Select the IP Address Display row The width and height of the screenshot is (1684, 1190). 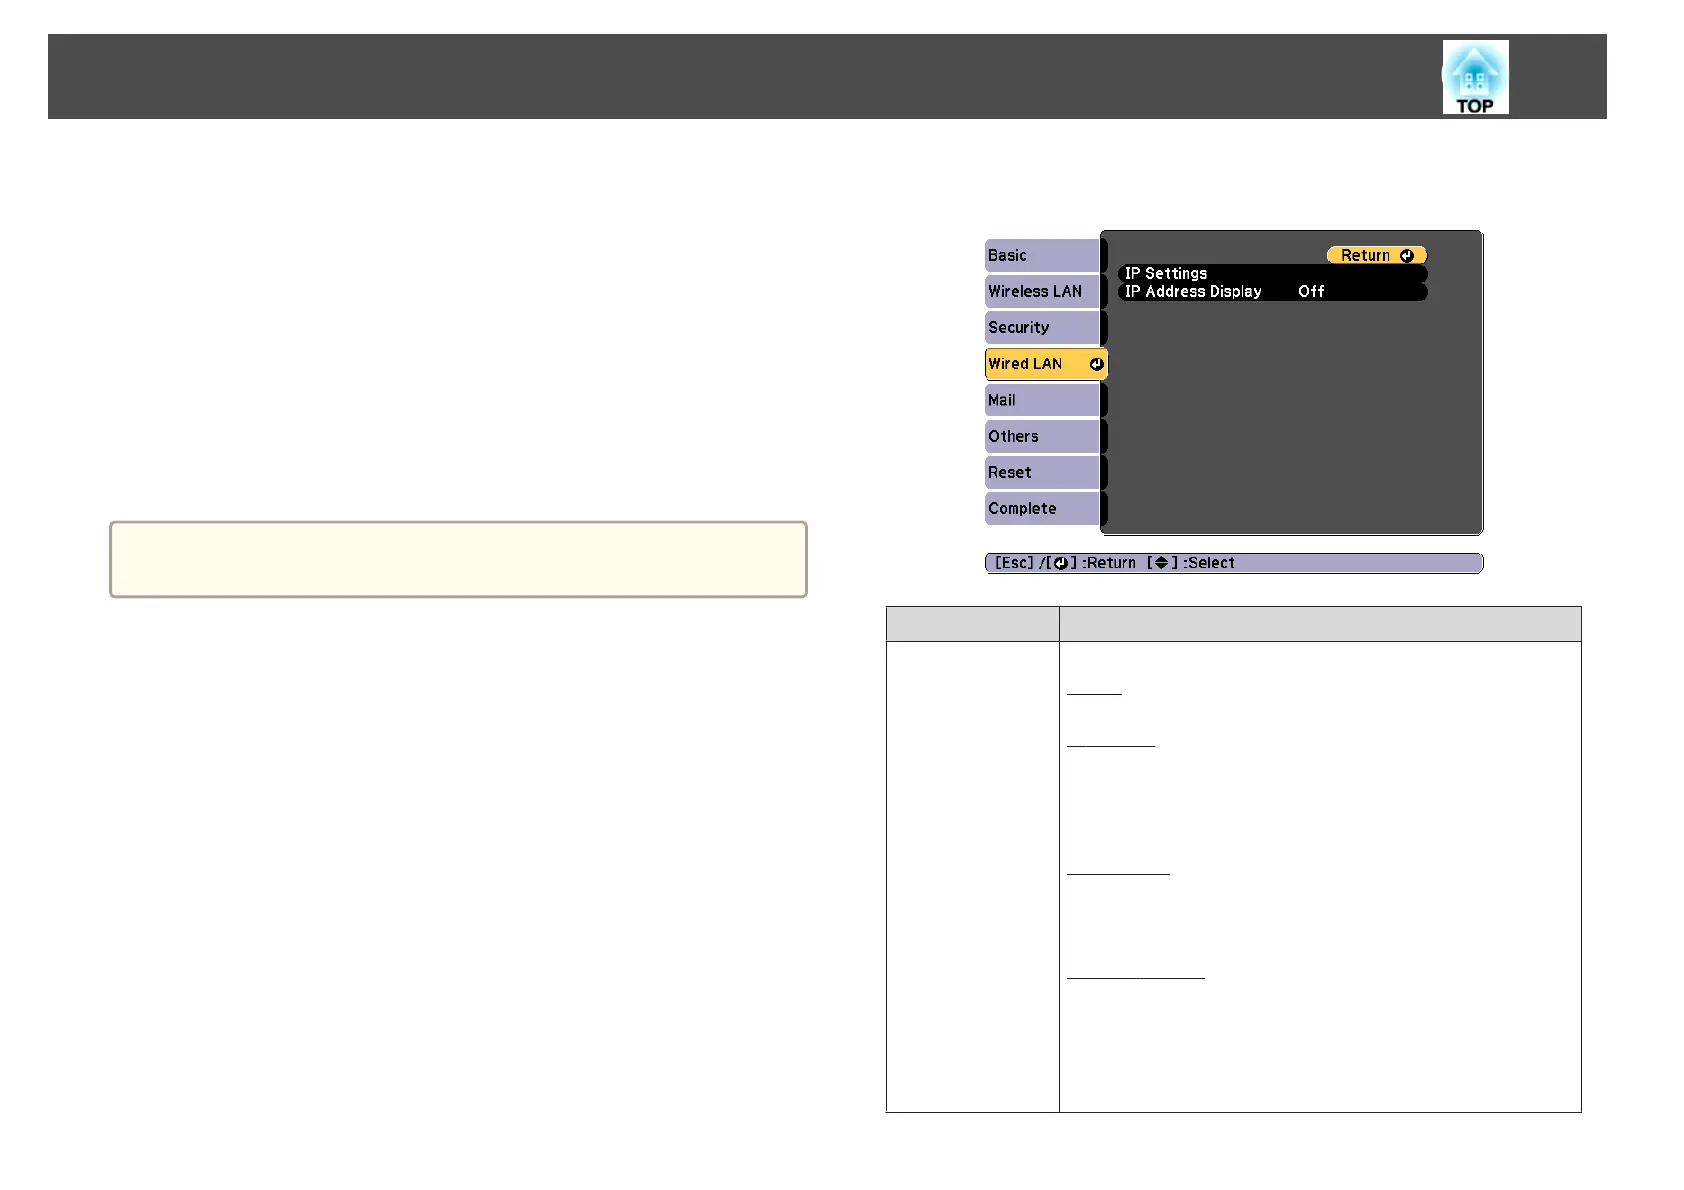pos(1272,291)
